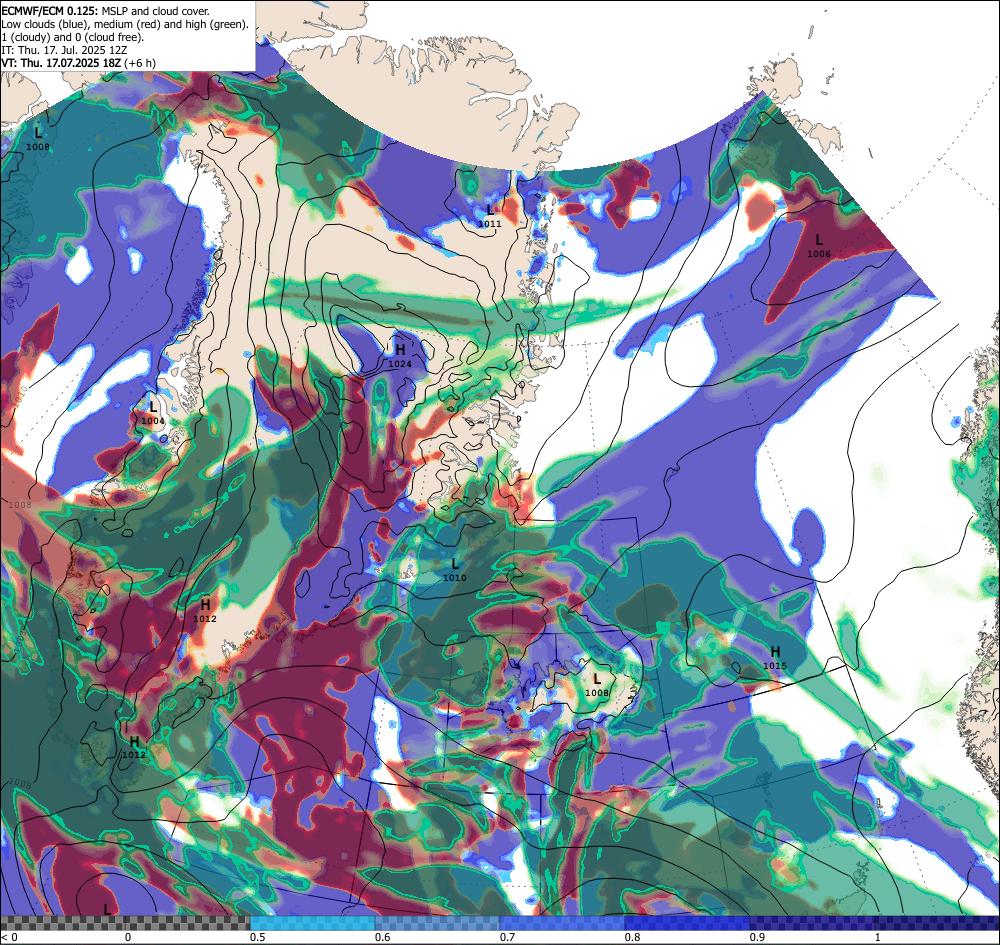Select the '0.6' color scale label

383,937
